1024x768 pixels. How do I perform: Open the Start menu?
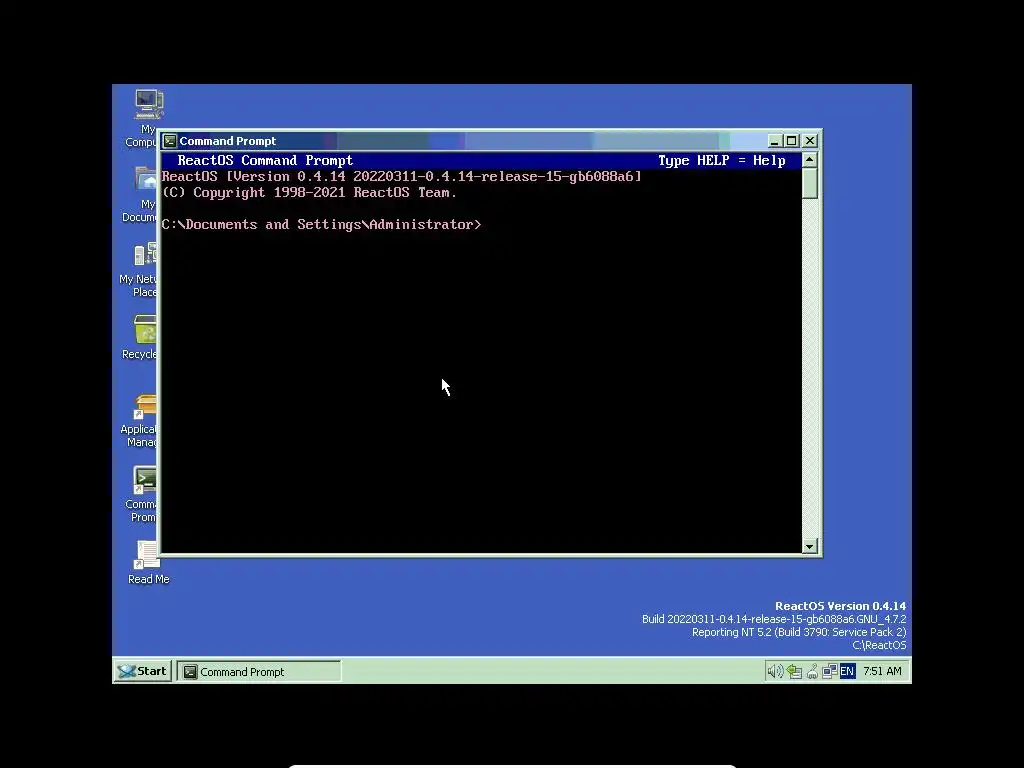[142, 671]
